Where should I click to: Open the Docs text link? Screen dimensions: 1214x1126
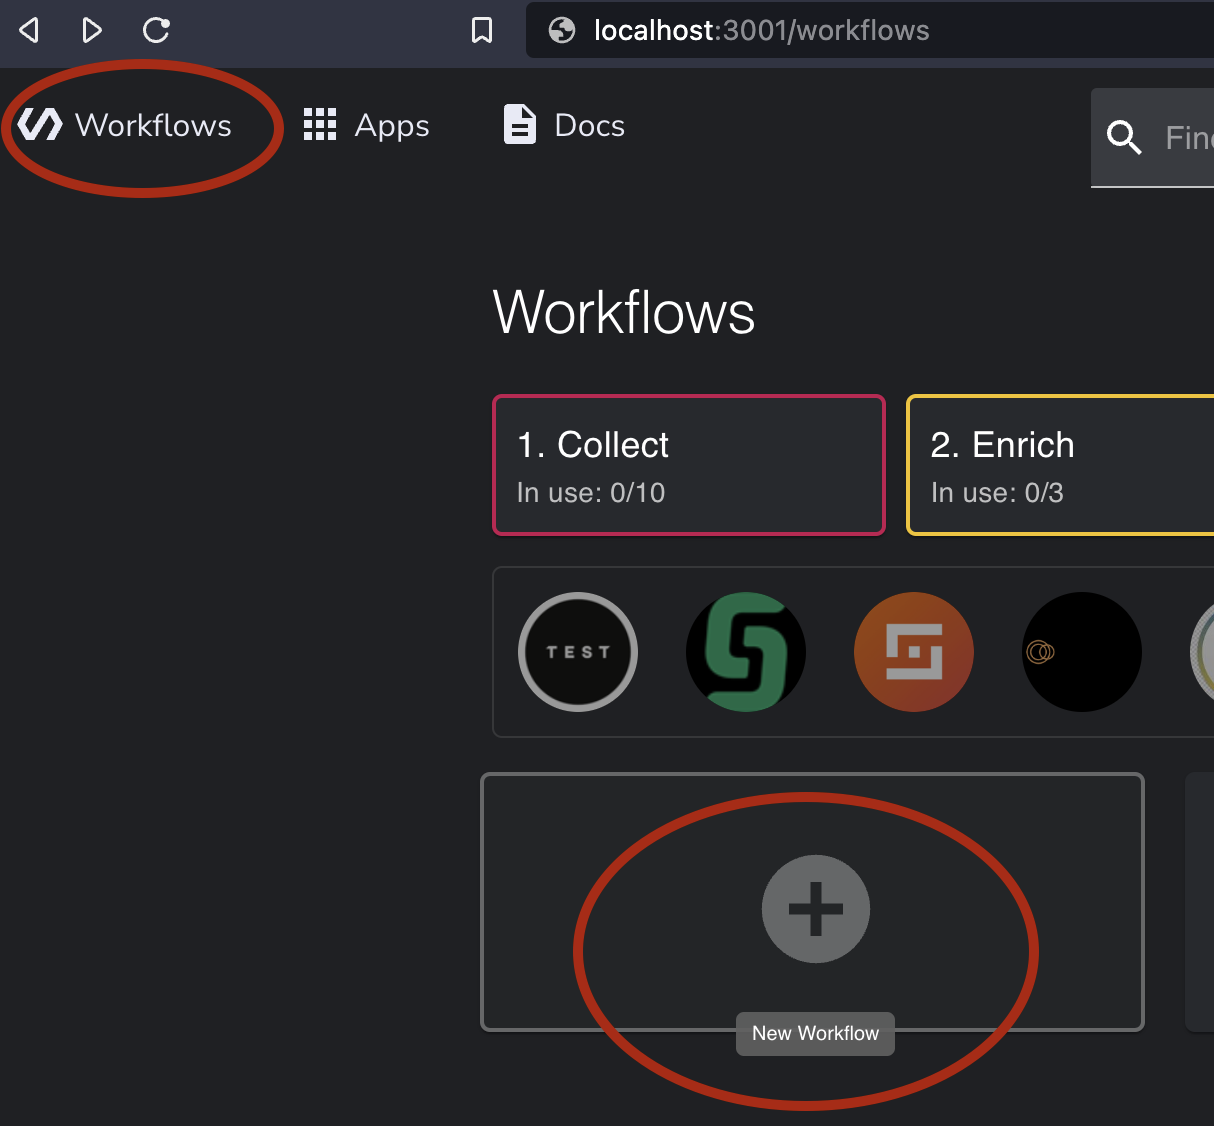pyautogui.click(x=589, y=125)
